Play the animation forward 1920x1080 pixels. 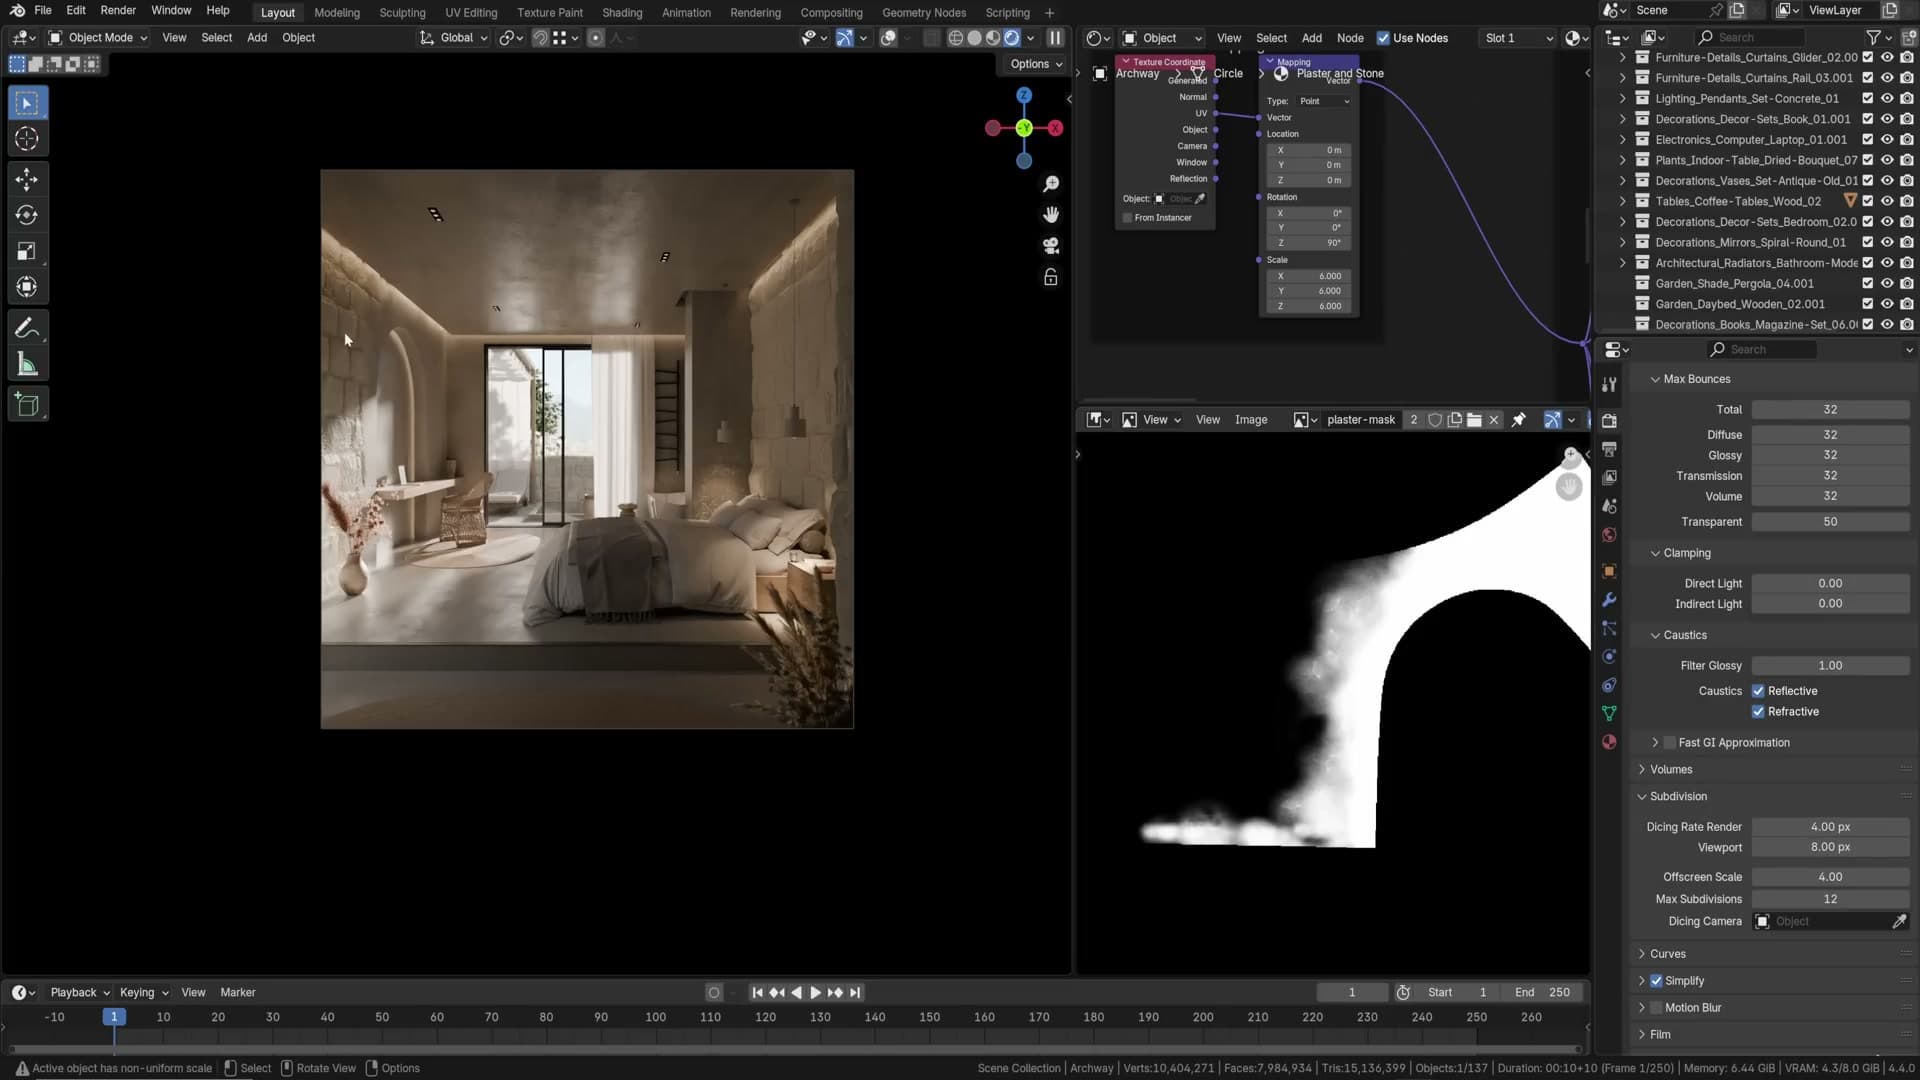click(x=815, y=993)
